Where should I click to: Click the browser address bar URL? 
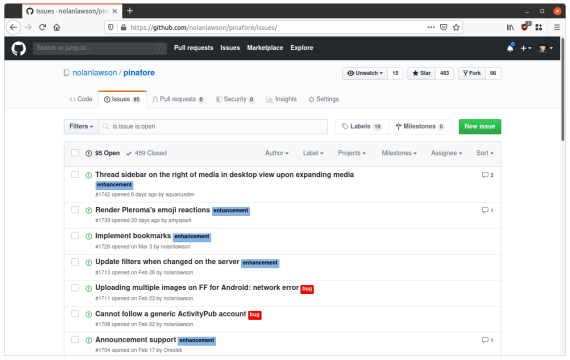coord(204,28)
